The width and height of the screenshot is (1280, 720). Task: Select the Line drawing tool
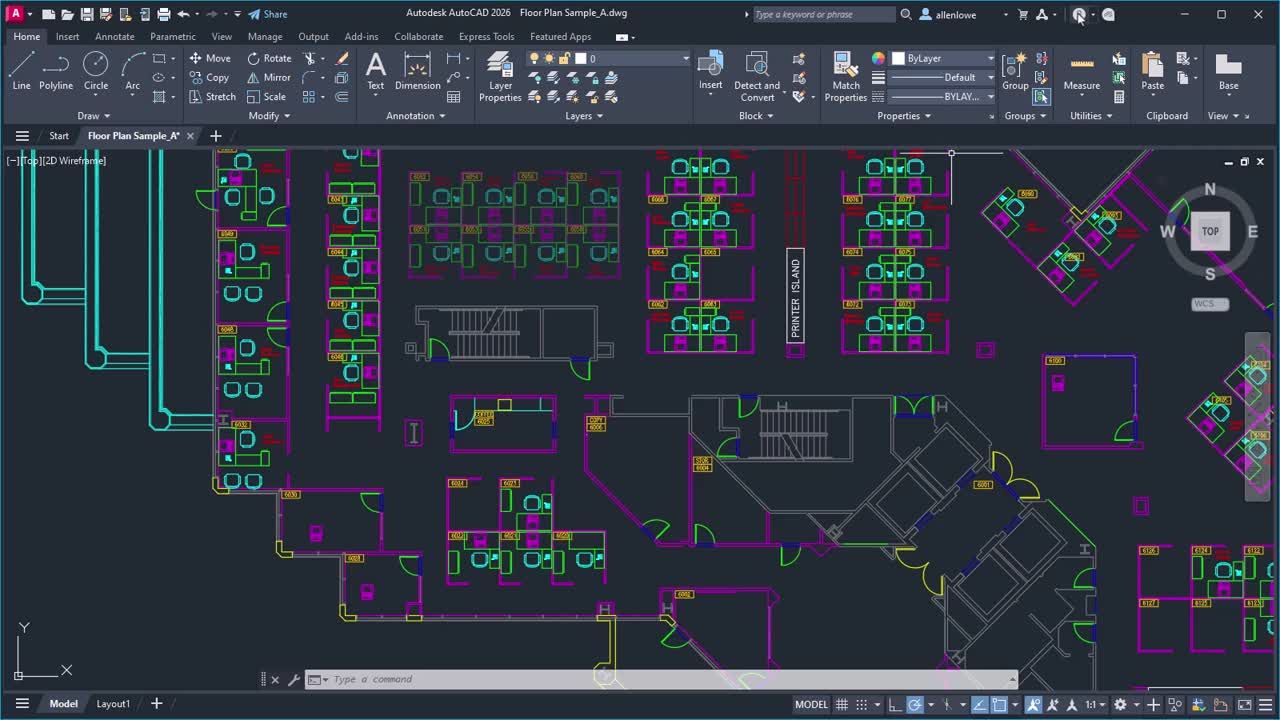point(21,70)
